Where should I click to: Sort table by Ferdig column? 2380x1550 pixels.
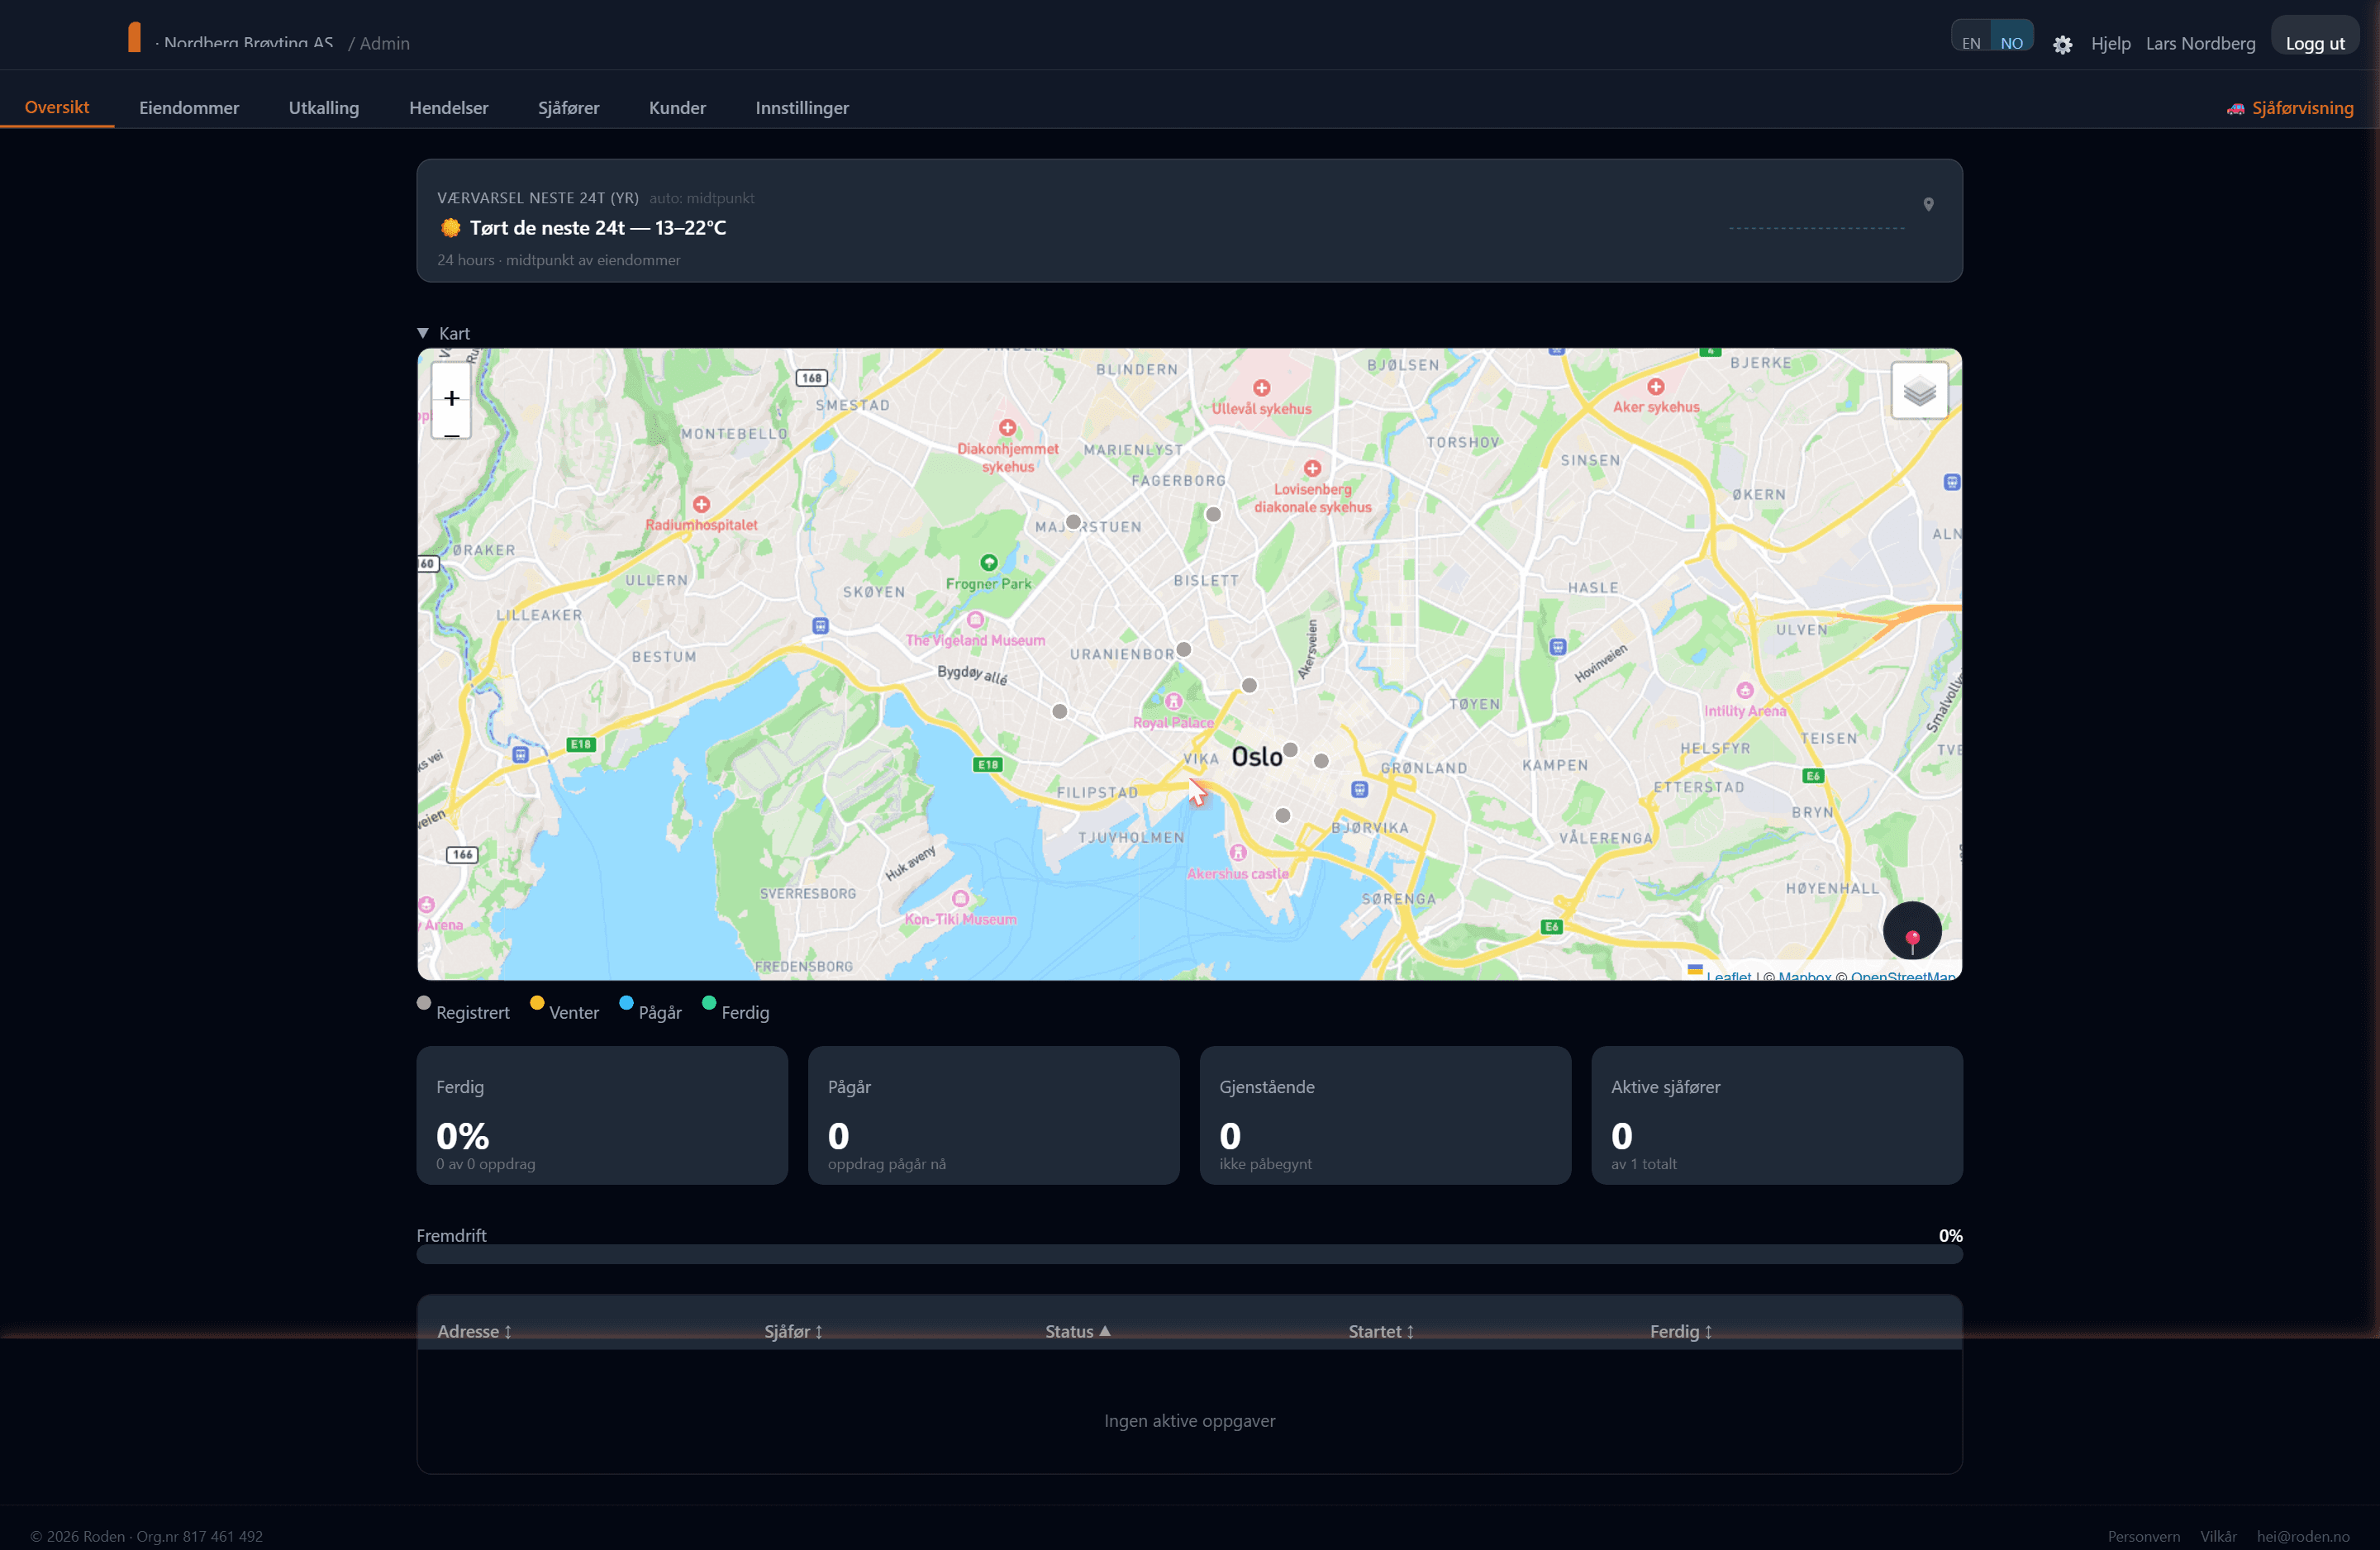tap(1681, 1331)
